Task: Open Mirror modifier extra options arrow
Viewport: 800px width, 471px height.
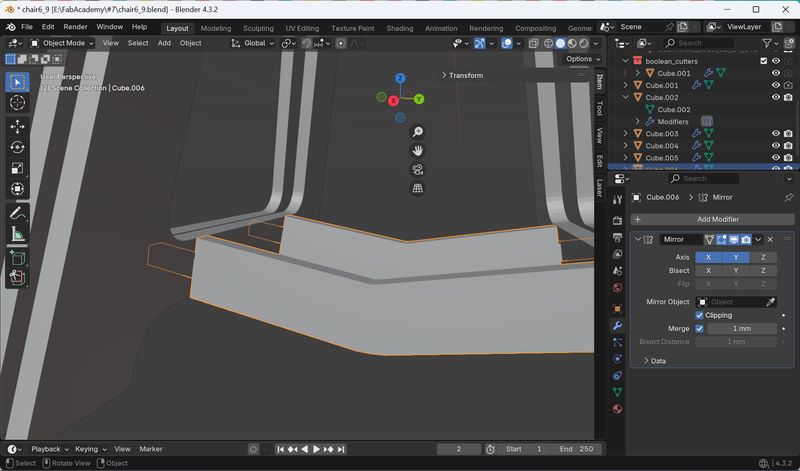Action: point(758,239)
